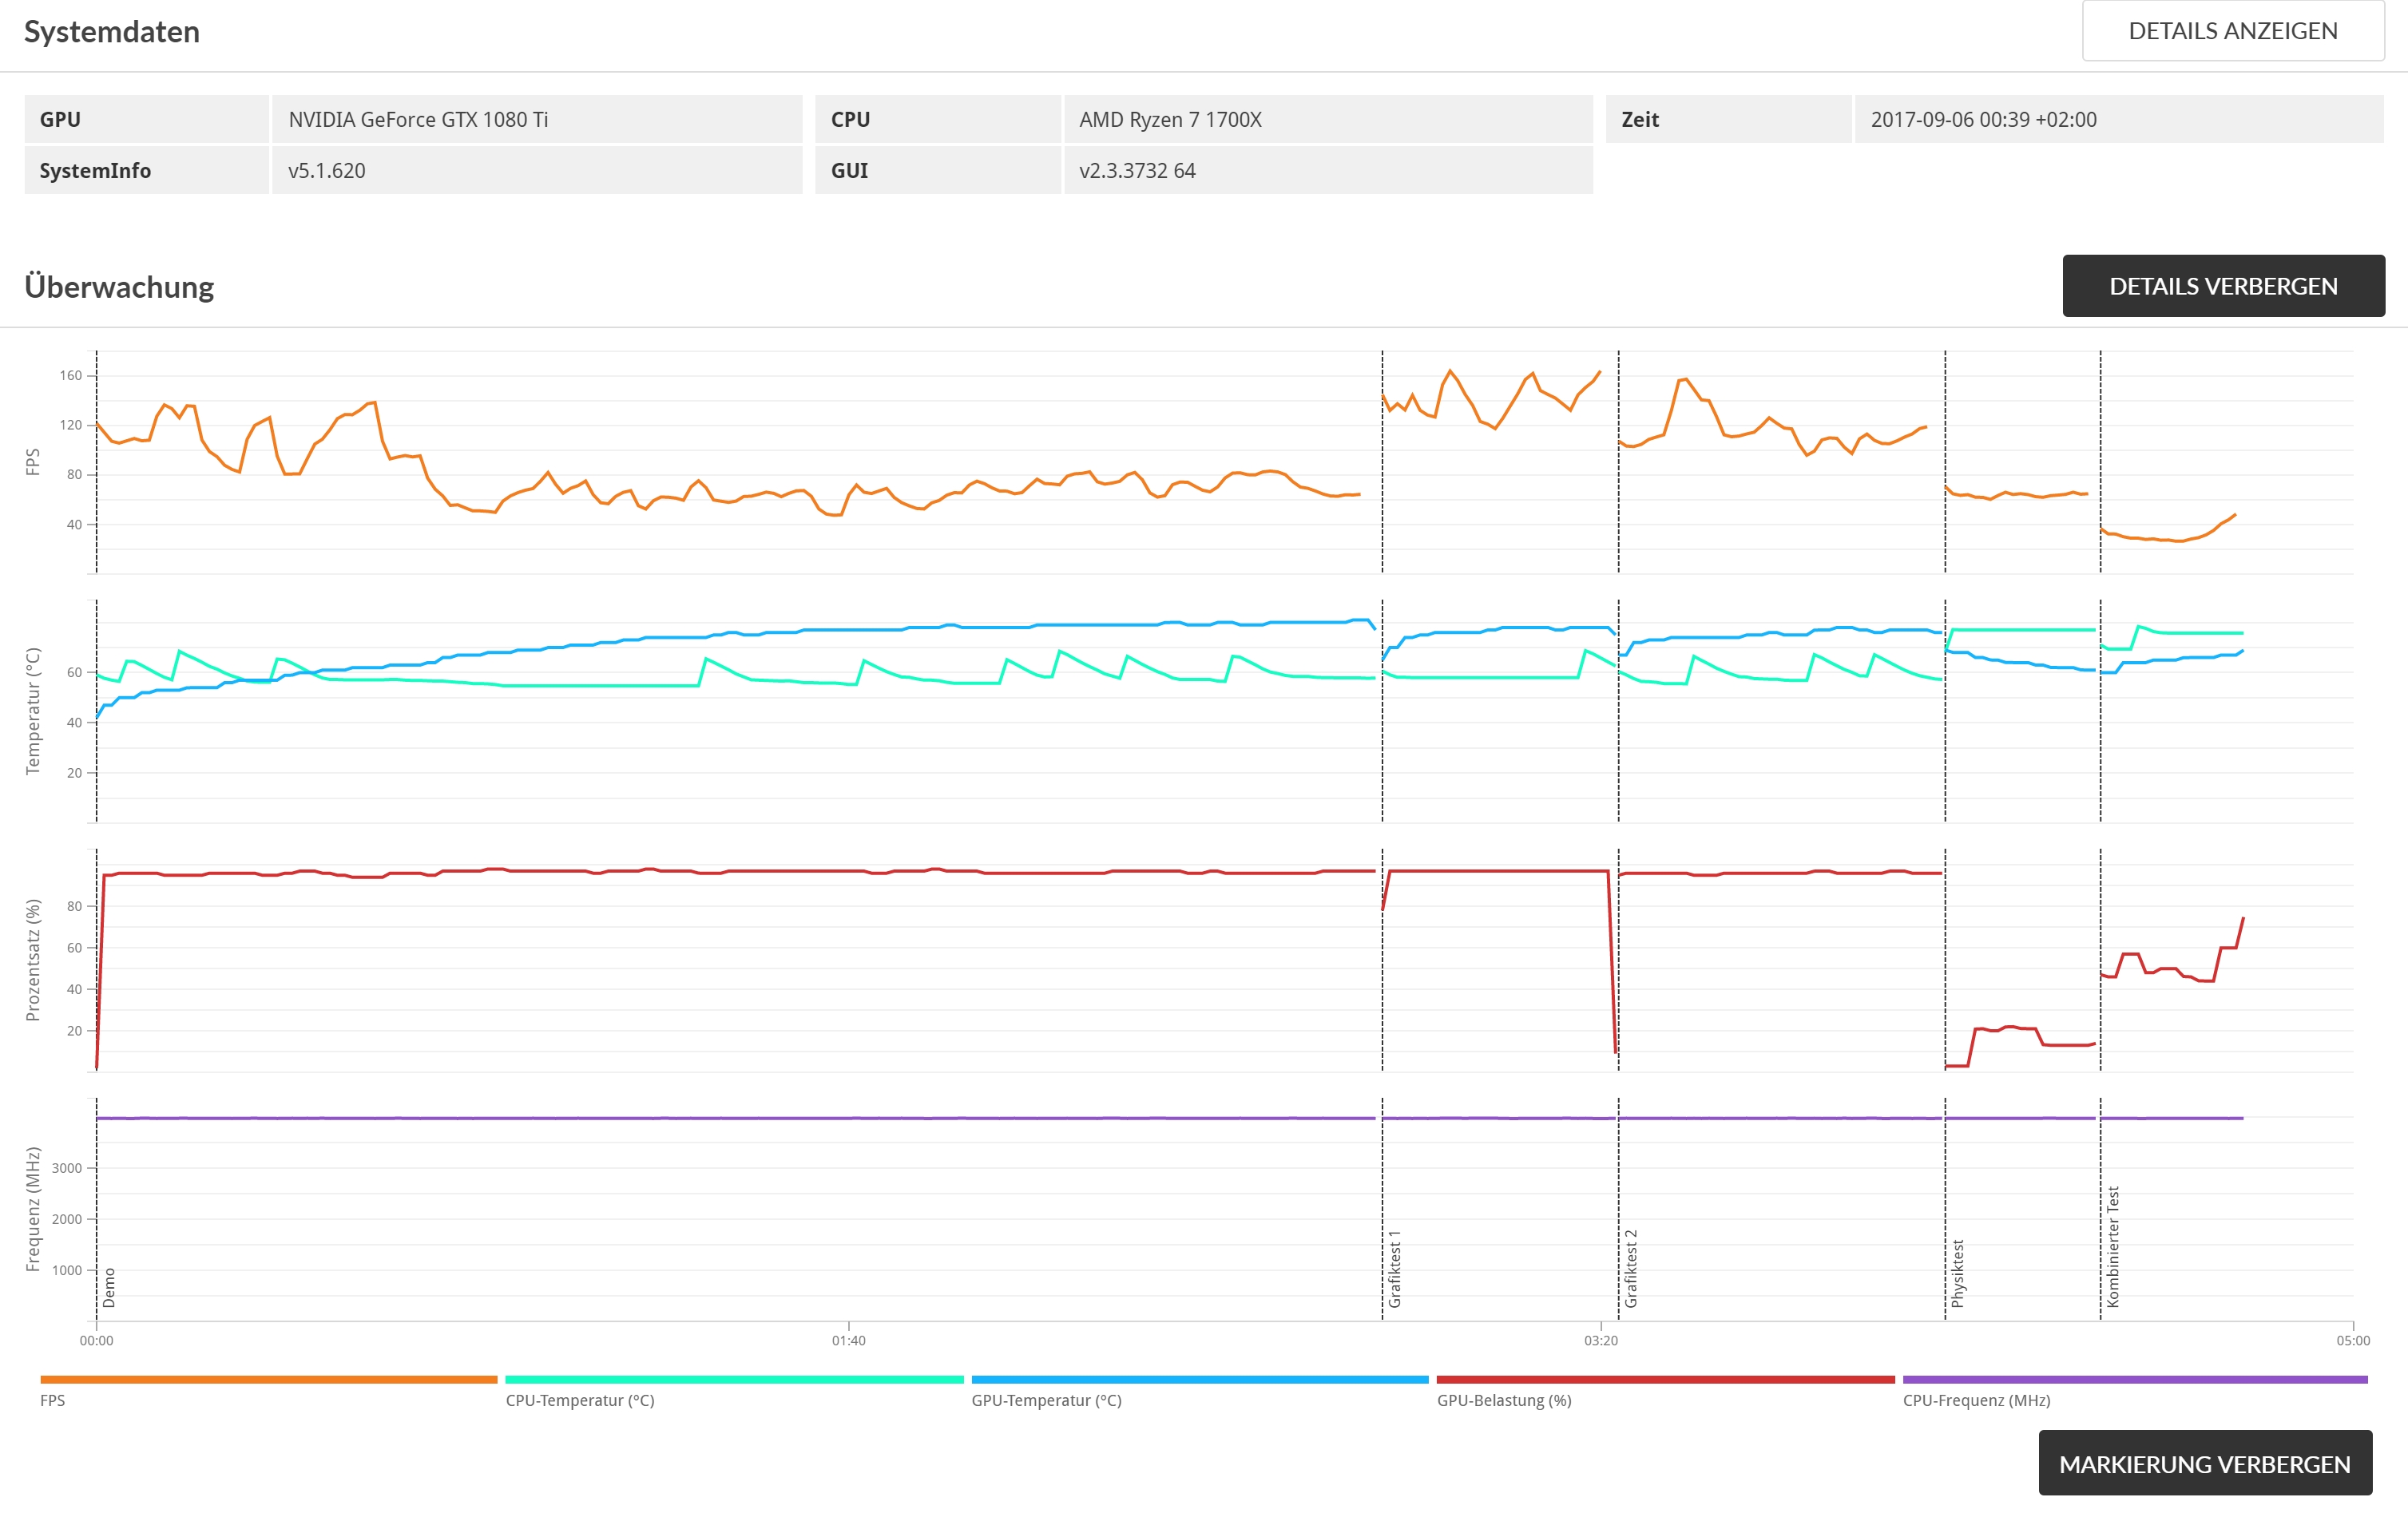Toggle the GPU-Temperatur legend entry

(x=1046, y=1399)
